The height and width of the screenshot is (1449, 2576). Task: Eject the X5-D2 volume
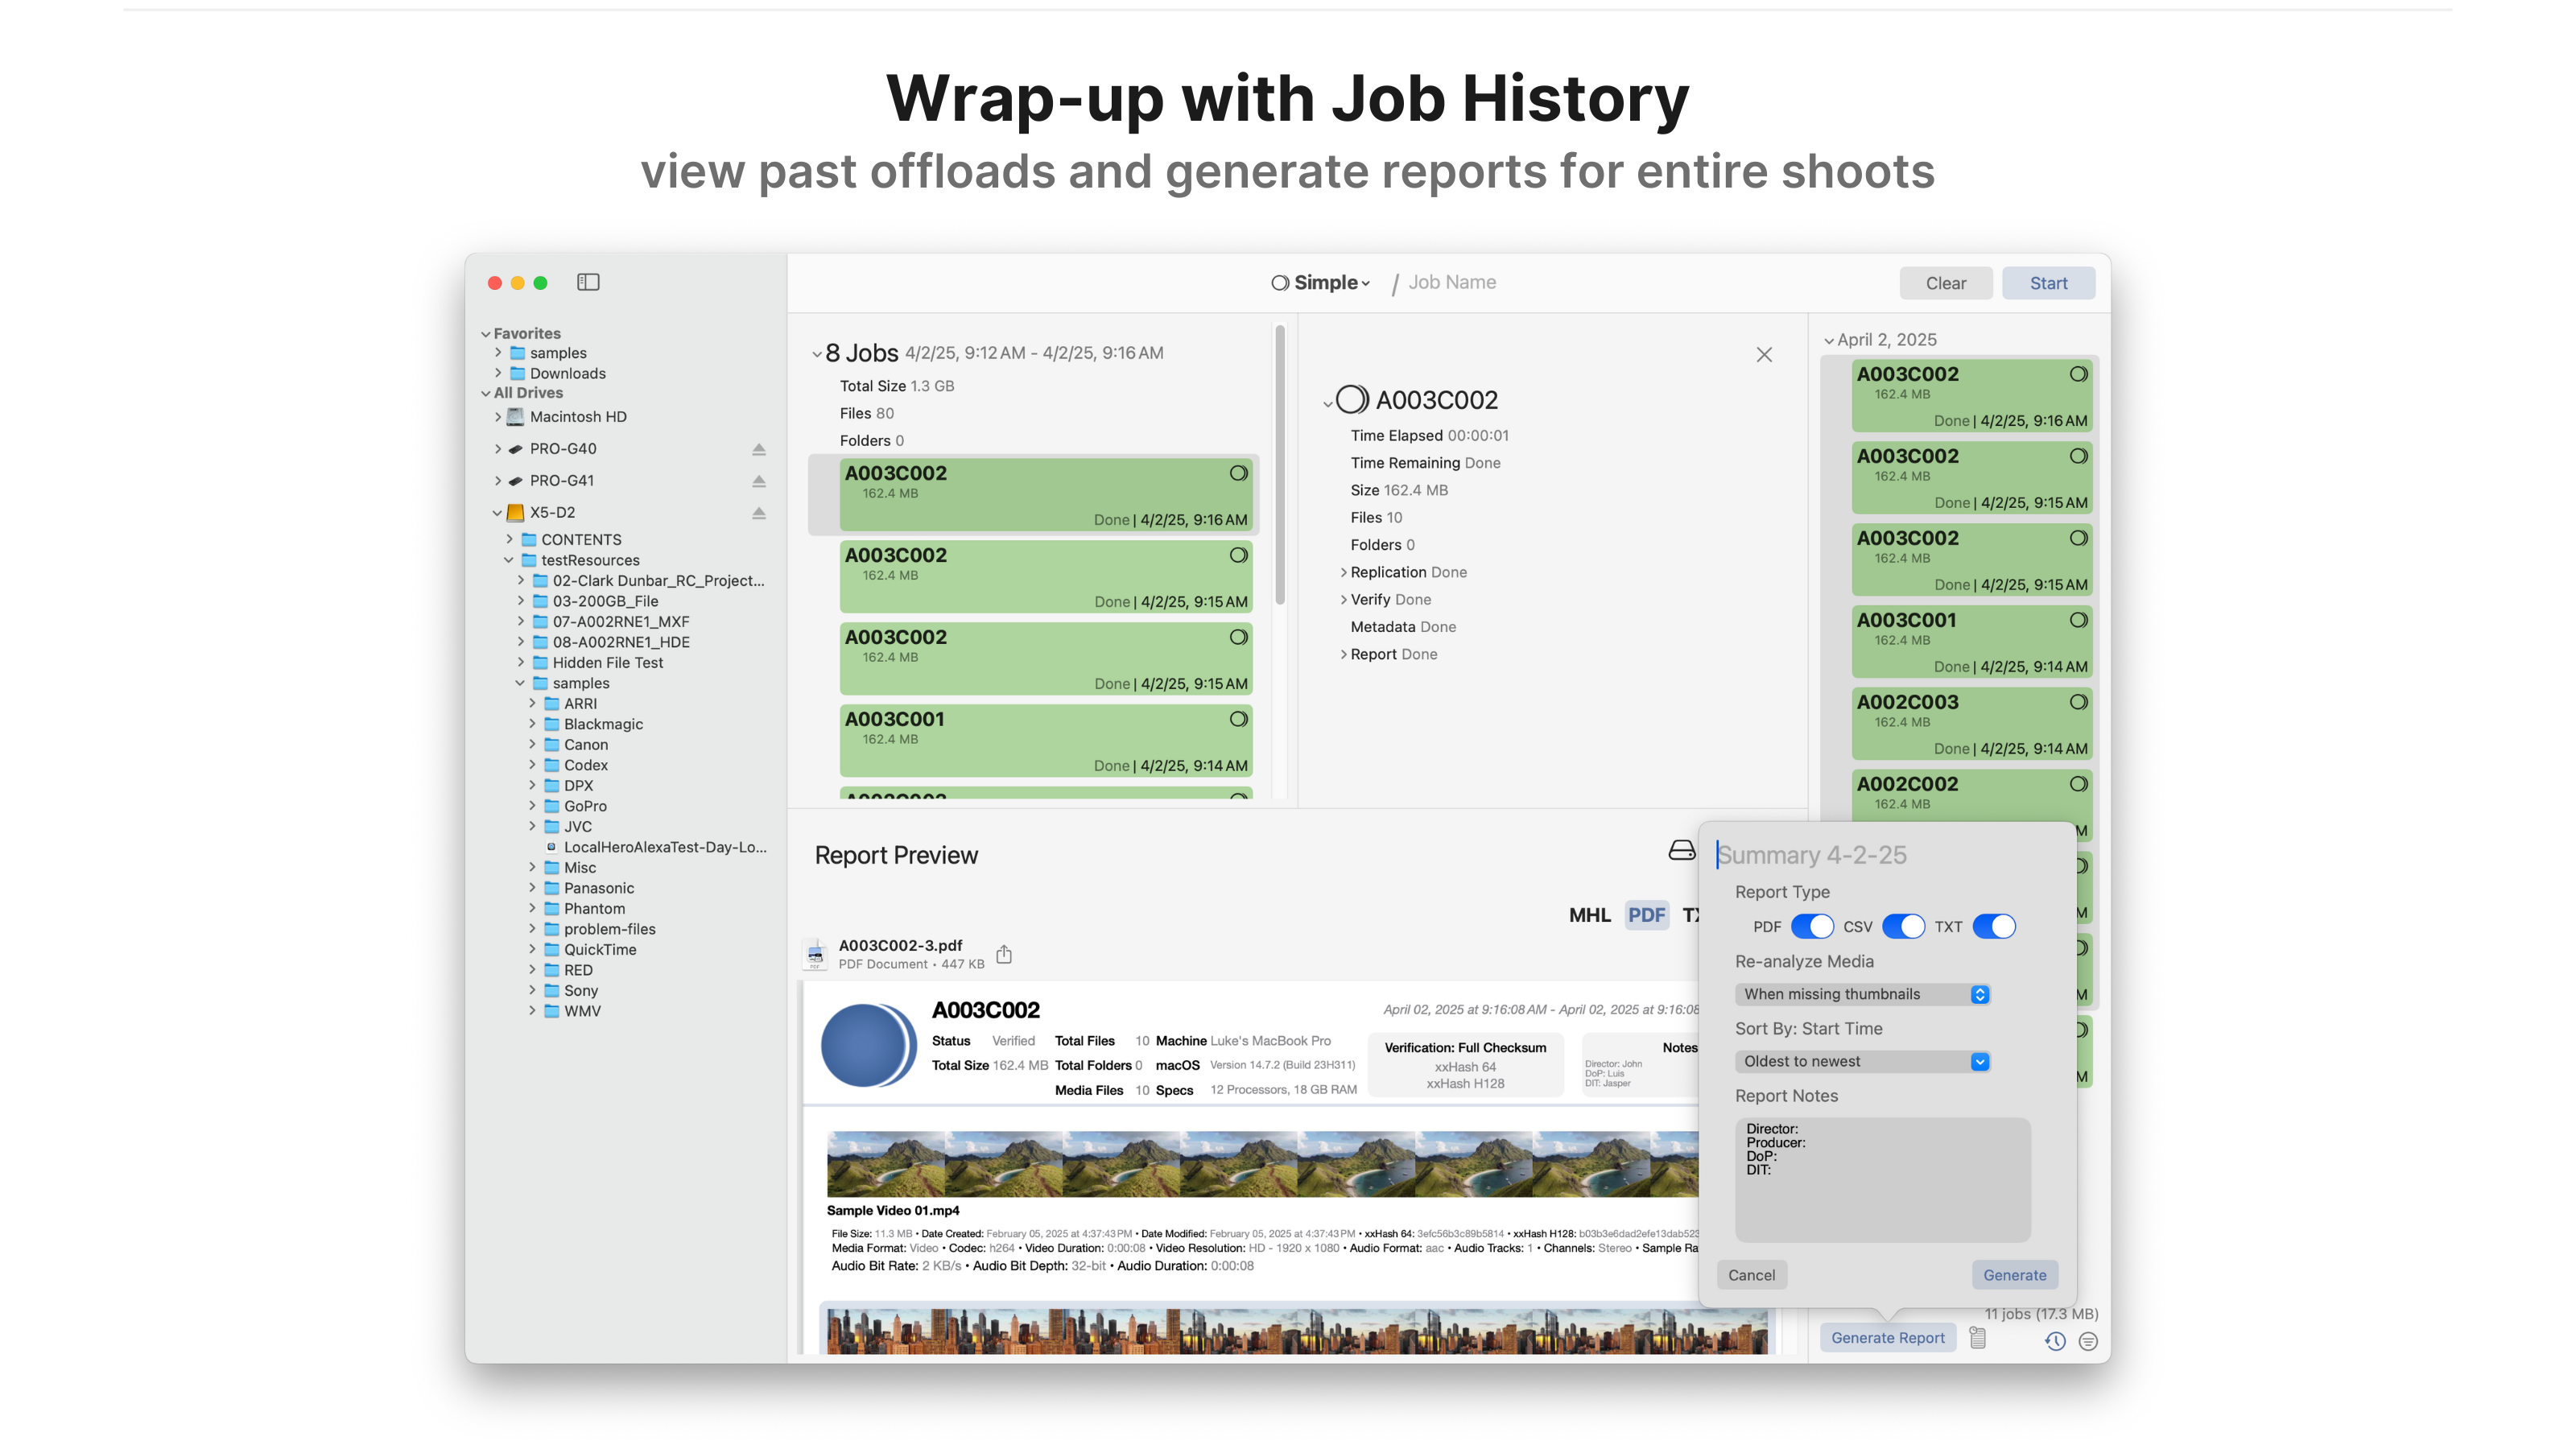click(x=759, y=513)
